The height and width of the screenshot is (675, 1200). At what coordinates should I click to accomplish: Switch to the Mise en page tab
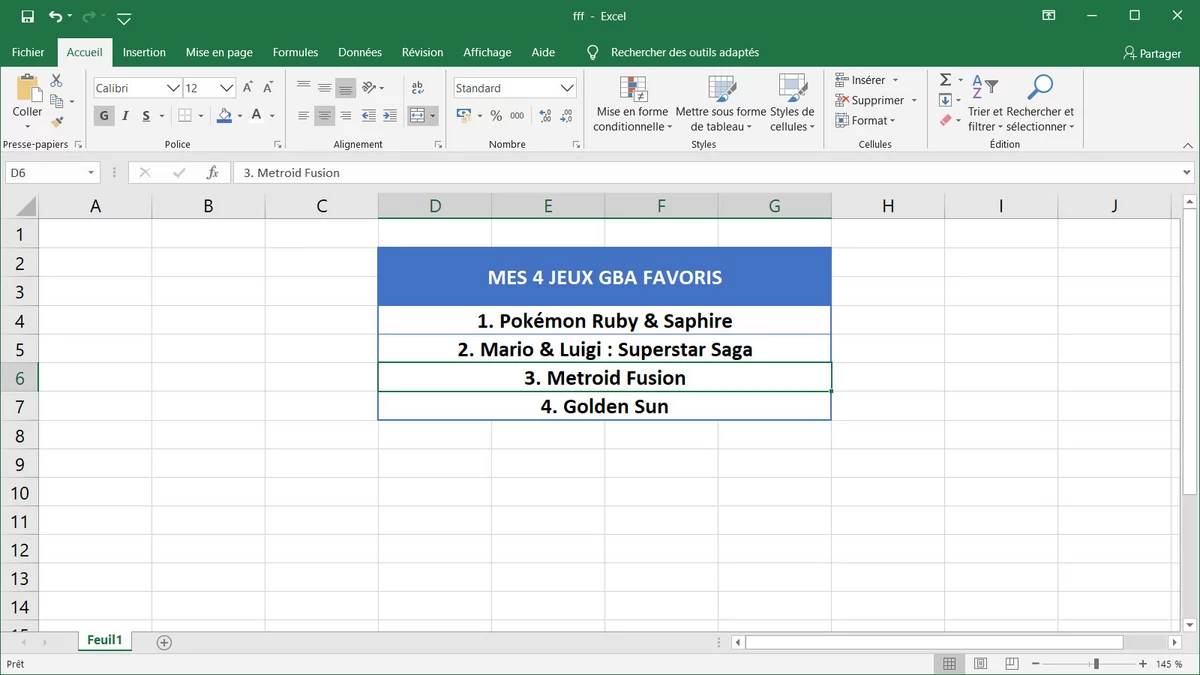click(x=219, y=52)
